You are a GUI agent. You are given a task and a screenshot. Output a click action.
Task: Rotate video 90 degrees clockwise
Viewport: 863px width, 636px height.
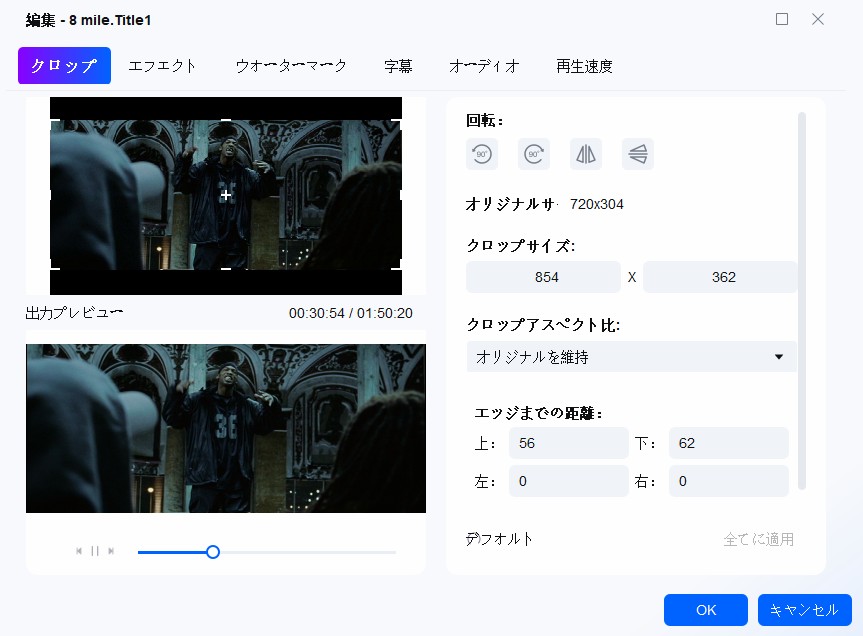(x=533, y=154)
